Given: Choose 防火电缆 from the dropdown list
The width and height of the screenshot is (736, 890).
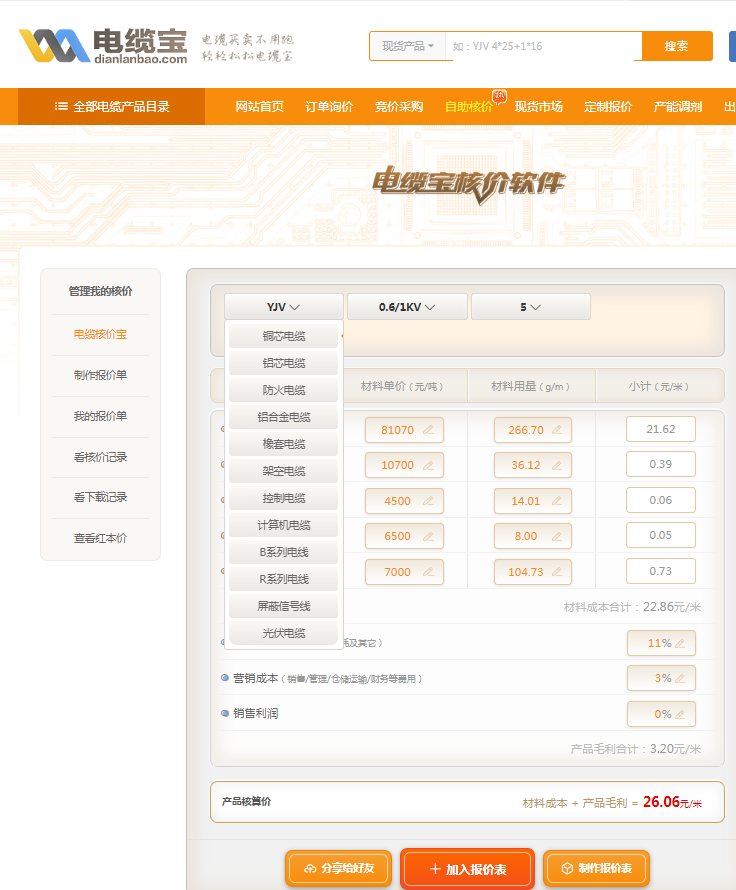Looking at the screenshot, I should point(284,390).
